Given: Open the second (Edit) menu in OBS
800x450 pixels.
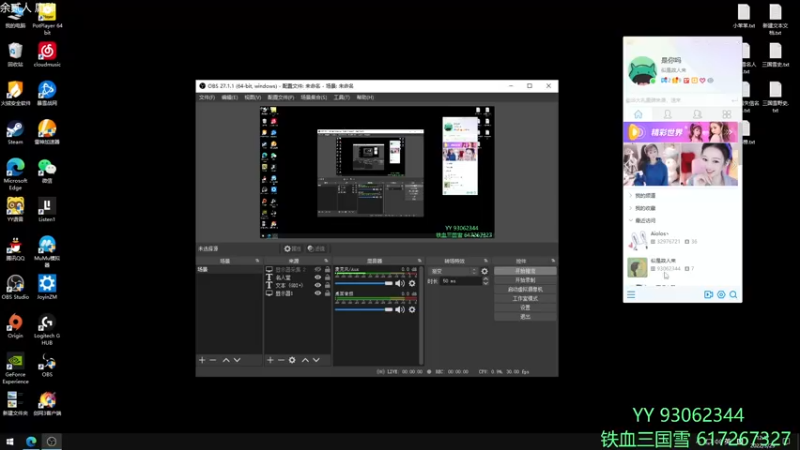Looking at the screenshot, I should [229, 97].
